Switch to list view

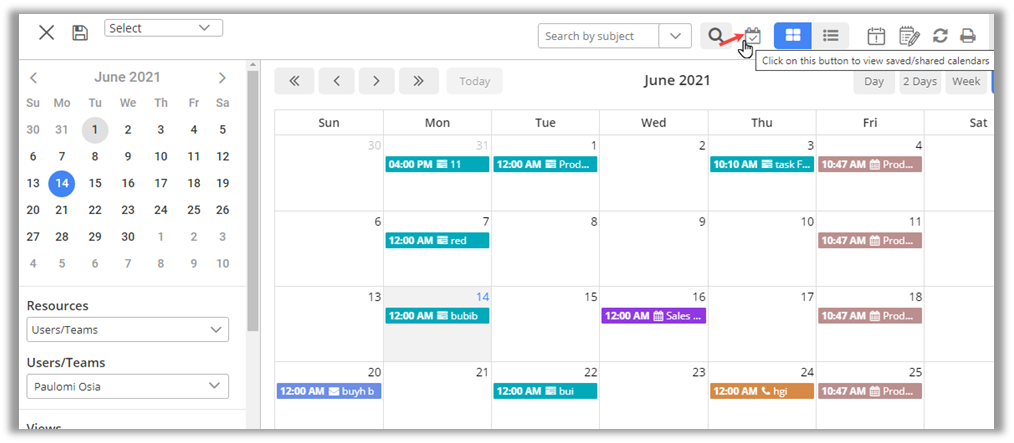point(830,36)
